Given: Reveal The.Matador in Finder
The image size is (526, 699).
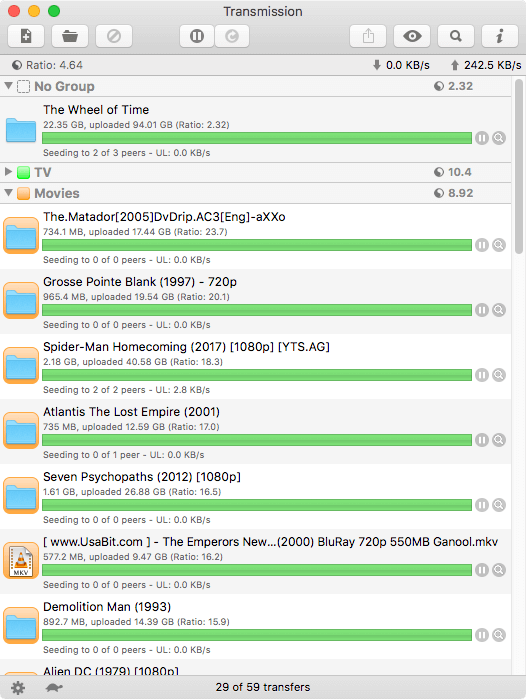Looking at the screenshot, I should coord(499,245).
